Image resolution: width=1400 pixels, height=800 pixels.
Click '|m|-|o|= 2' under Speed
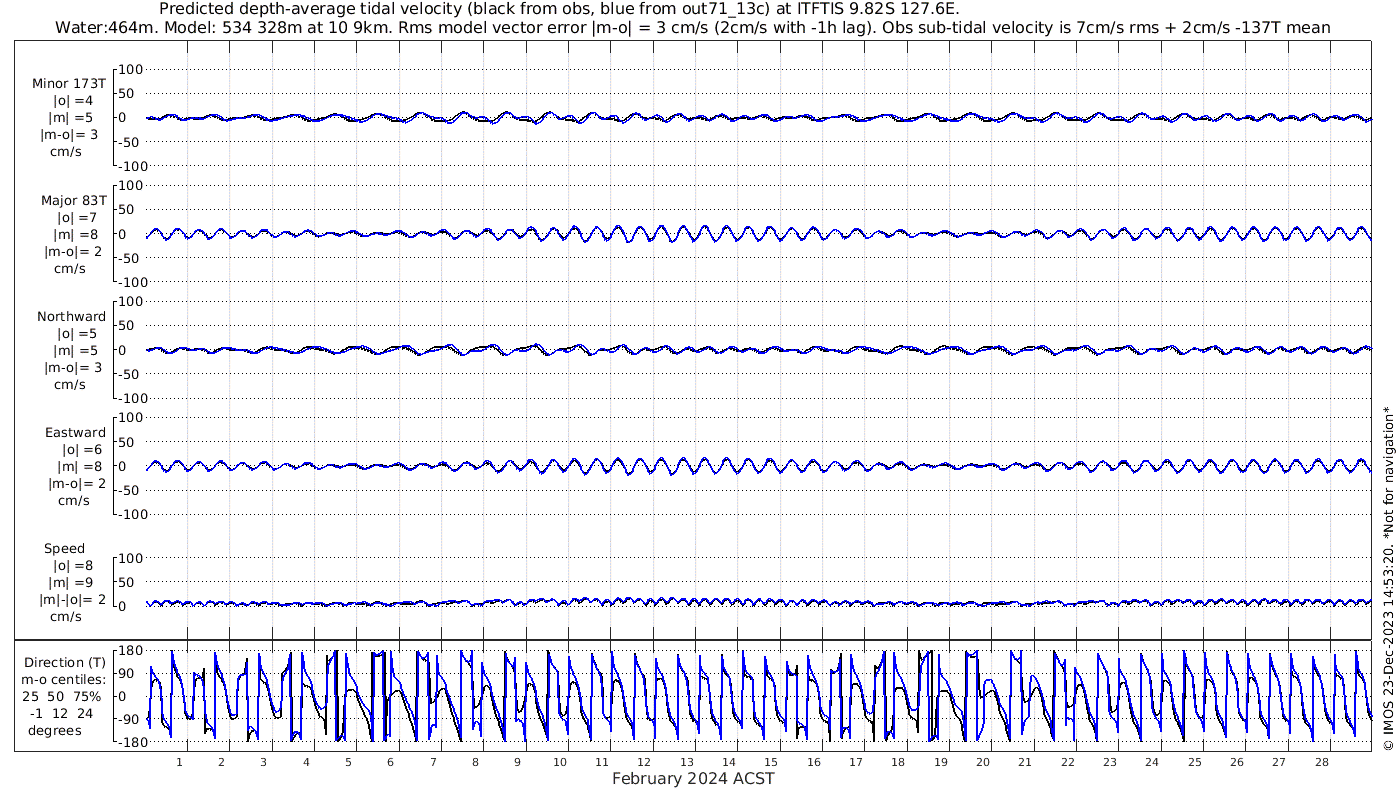[x=72, y=599]
